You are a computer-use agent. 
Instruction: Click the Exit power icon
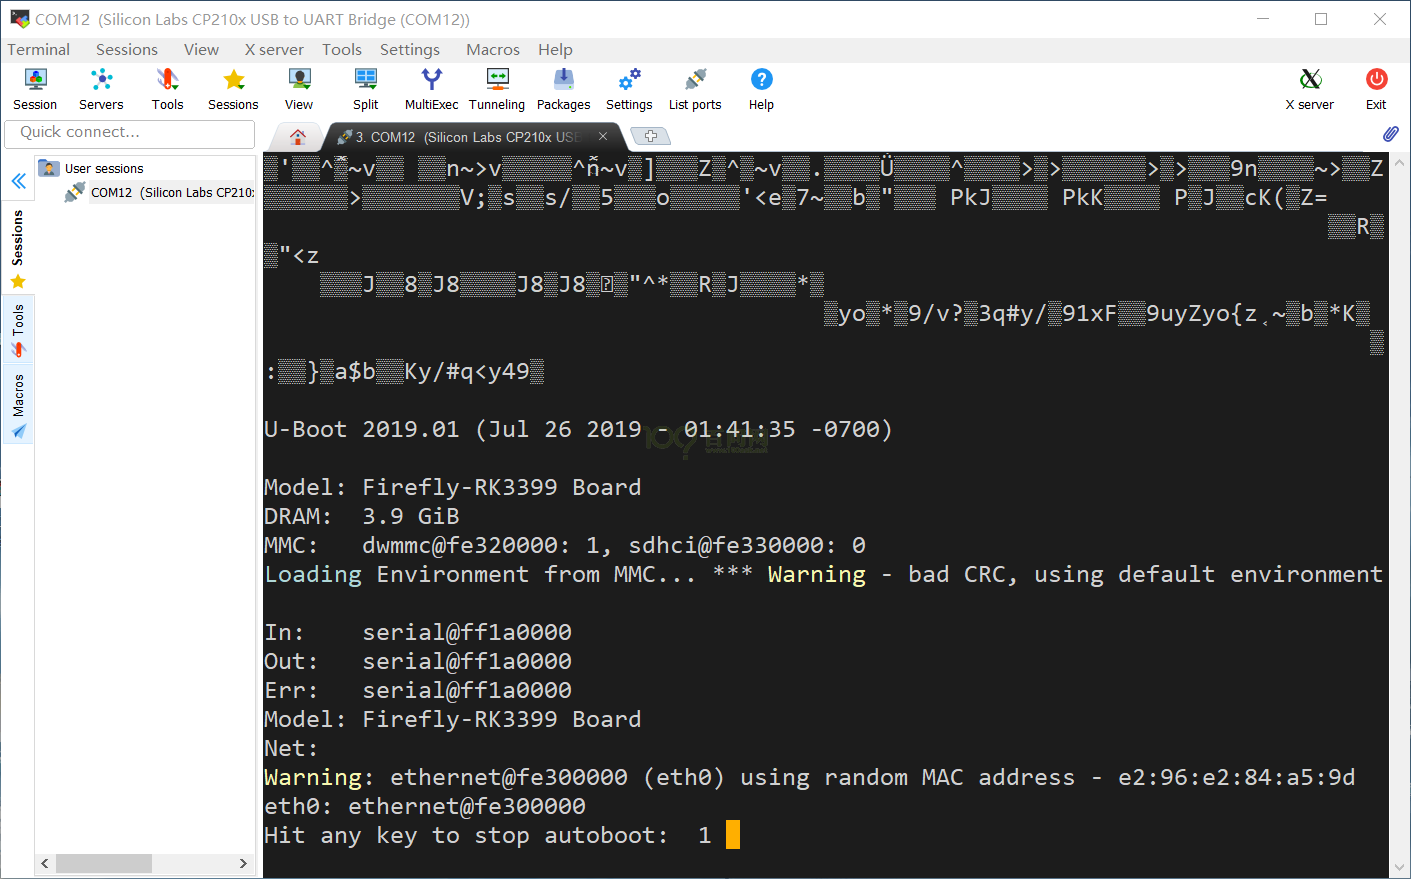[x=1376, y=89]
